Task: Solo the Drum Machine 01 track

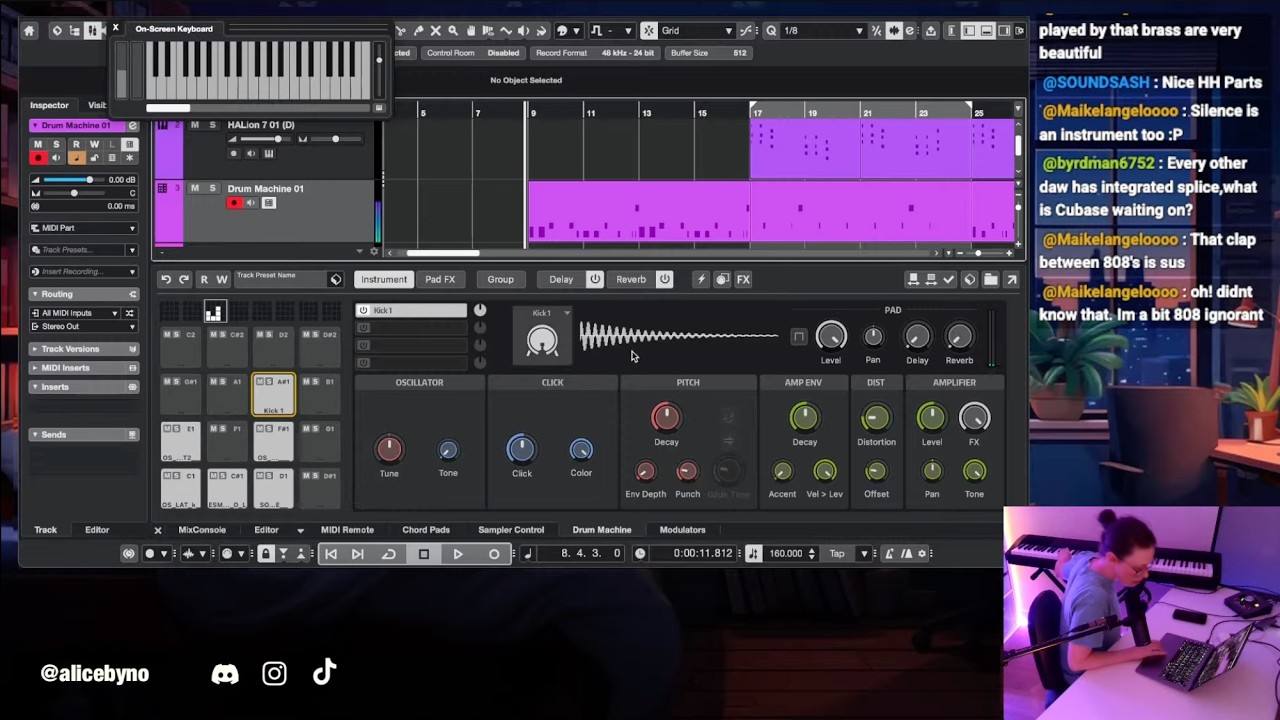Action: (212, 188)
